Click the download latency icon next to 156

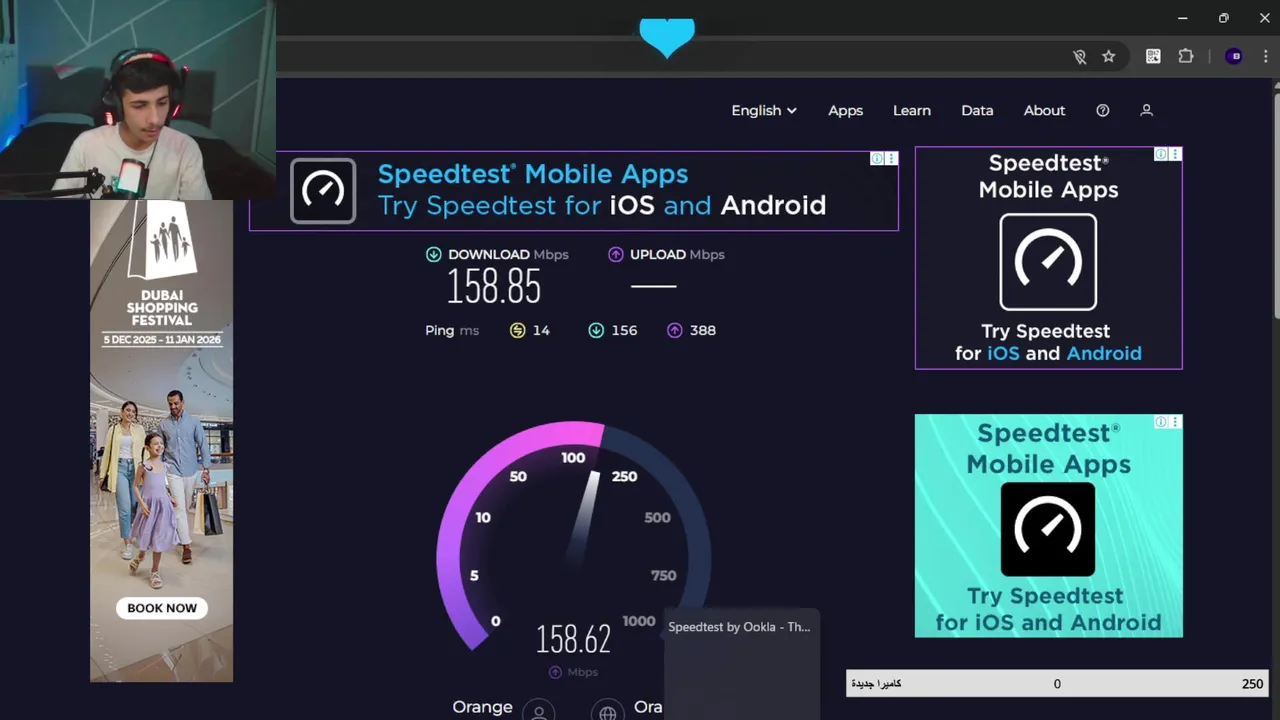point(596,330)
